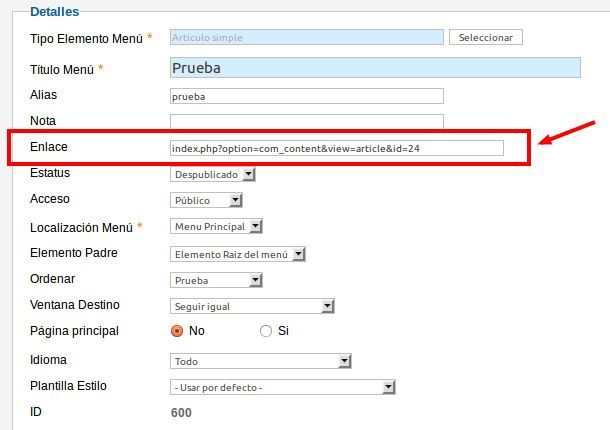610x430 pixels.
Task: Click the Estatus dropdown arrow icon
Action: click(x=249, y=174)
